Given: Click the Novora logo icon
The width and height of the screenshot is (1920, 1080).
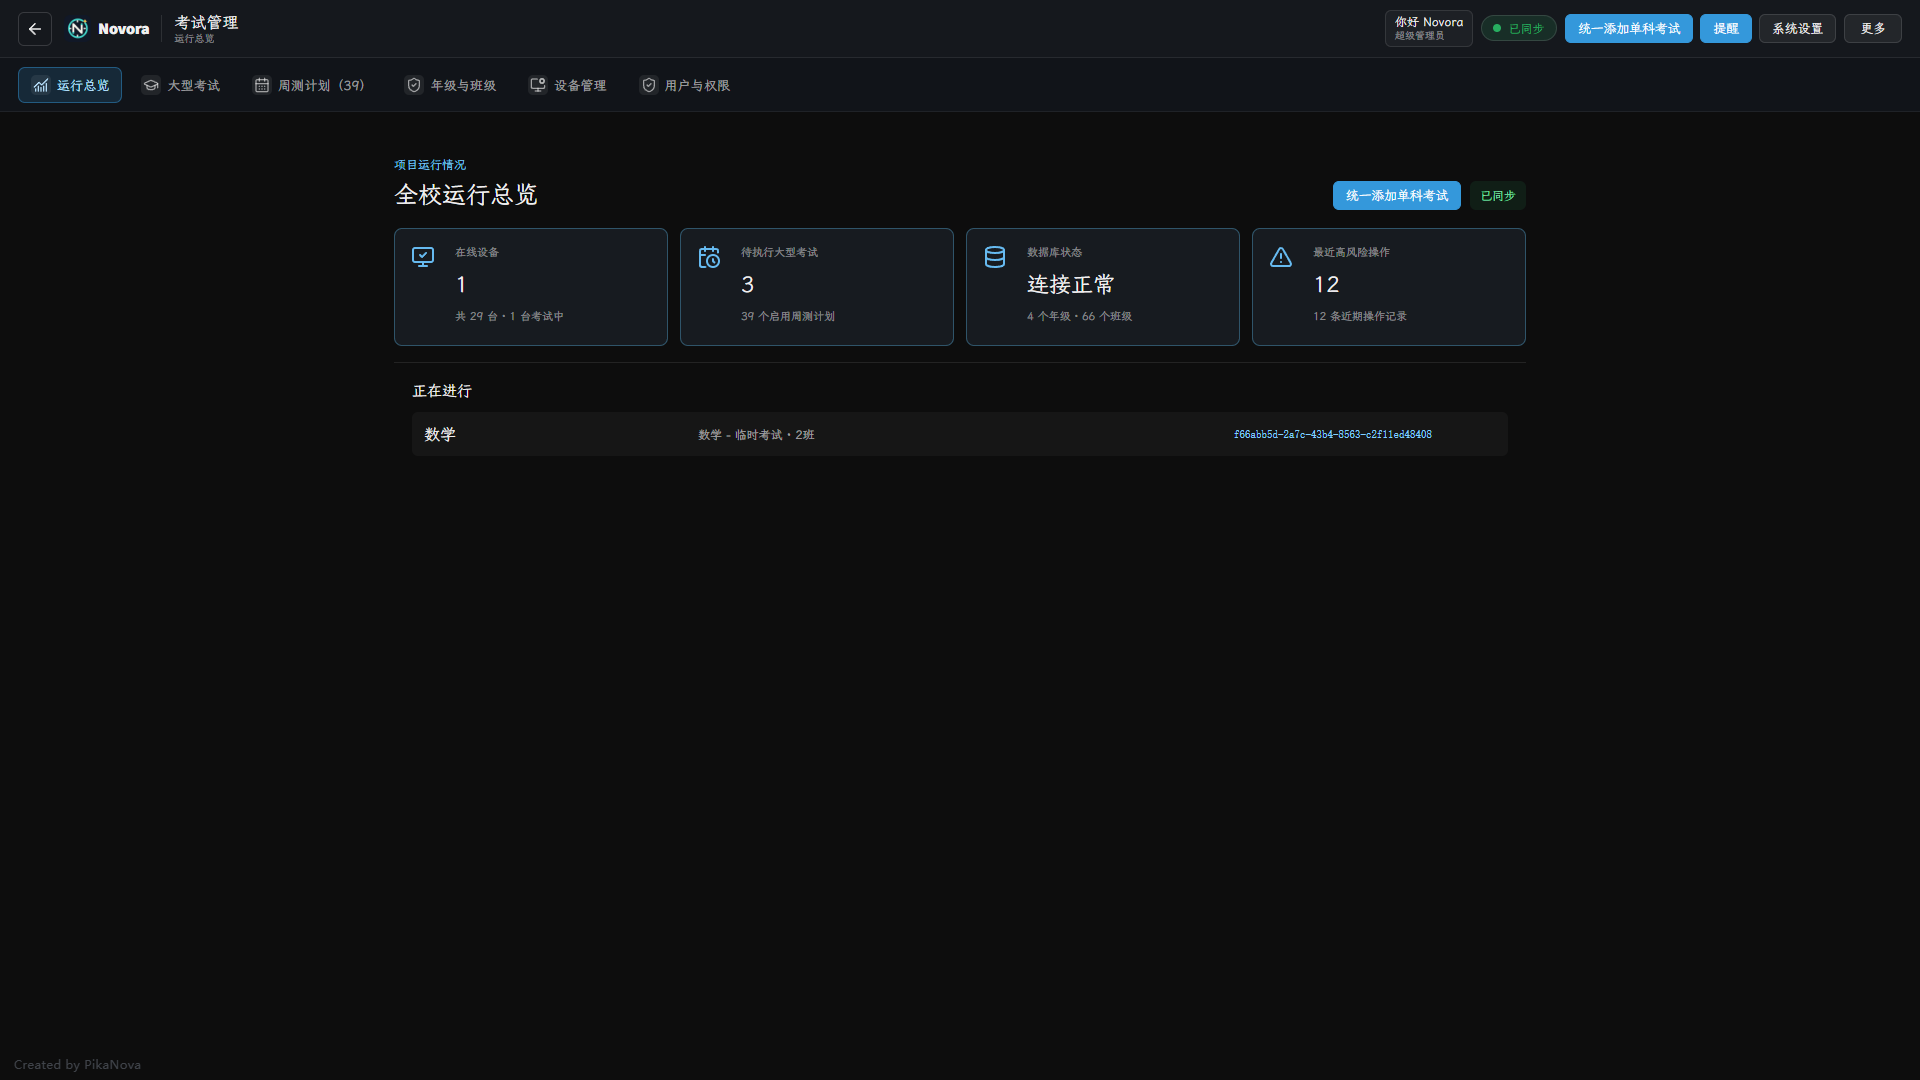Looking at the screenshot, I should click(x=78, y=29).
